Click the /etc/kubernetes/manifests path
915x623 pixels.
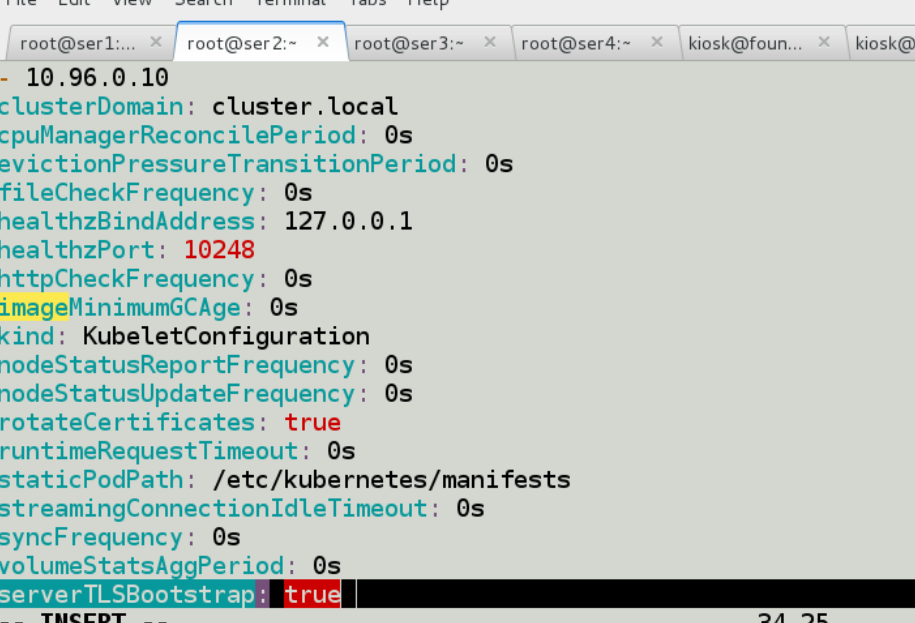pyautogui.click(x=392, y=480)
